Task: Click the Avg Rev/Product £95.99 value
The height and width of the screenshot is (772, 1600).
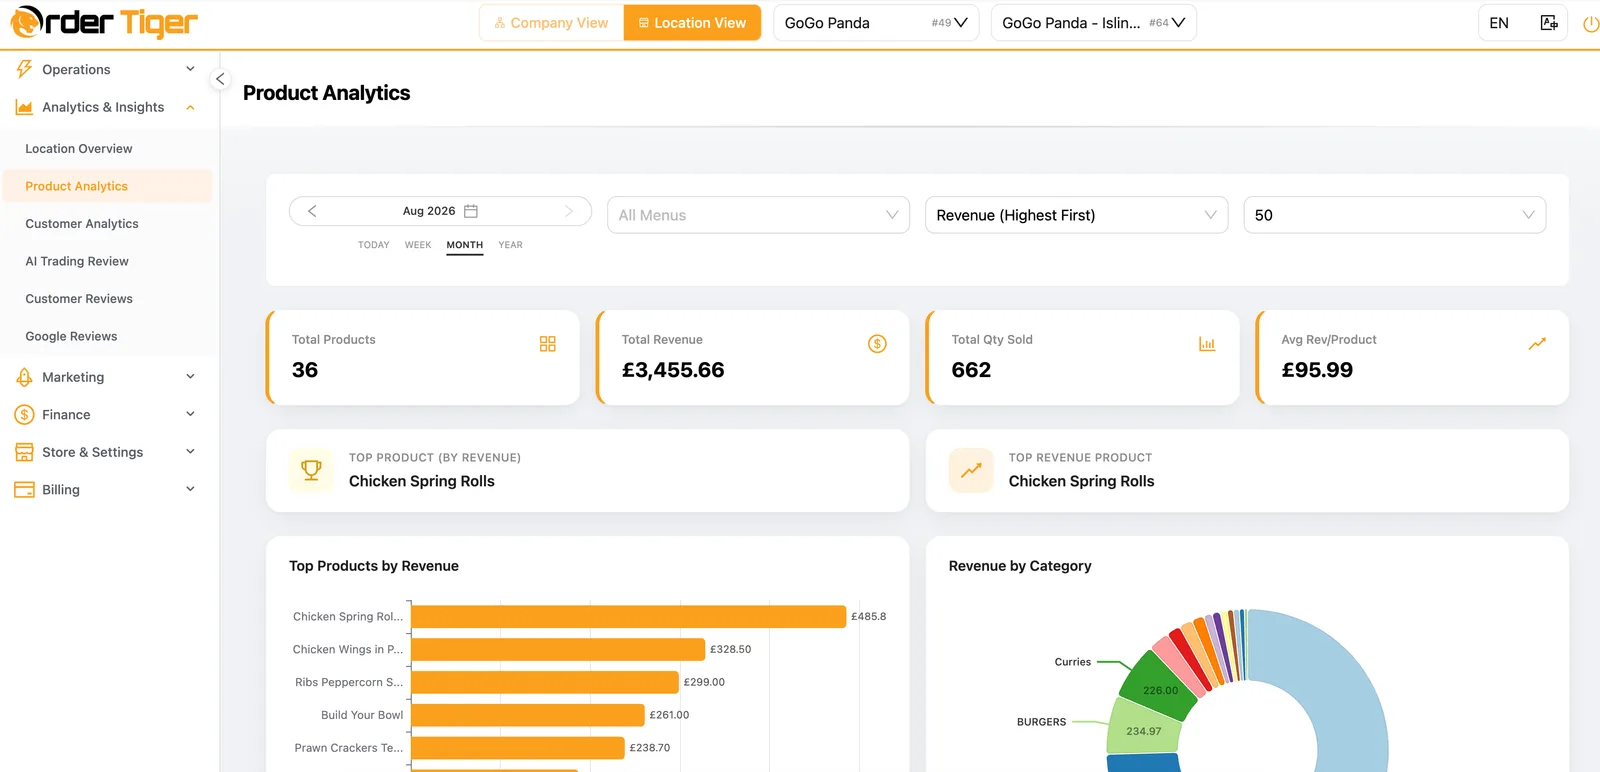Action: [x=1317, y=370]
